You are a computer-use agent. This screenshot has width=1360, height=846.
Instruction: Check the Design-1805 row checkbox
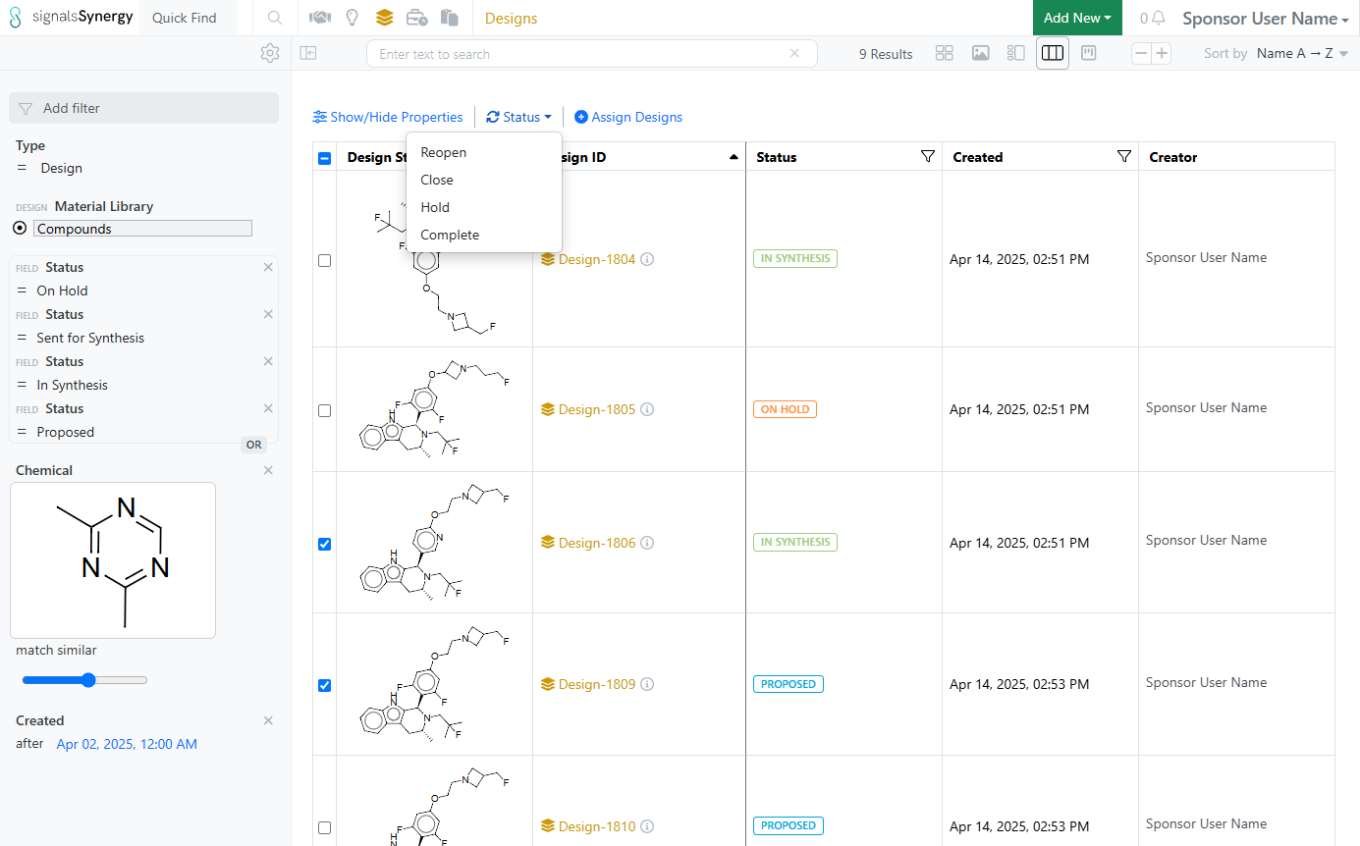click(324, 410)
